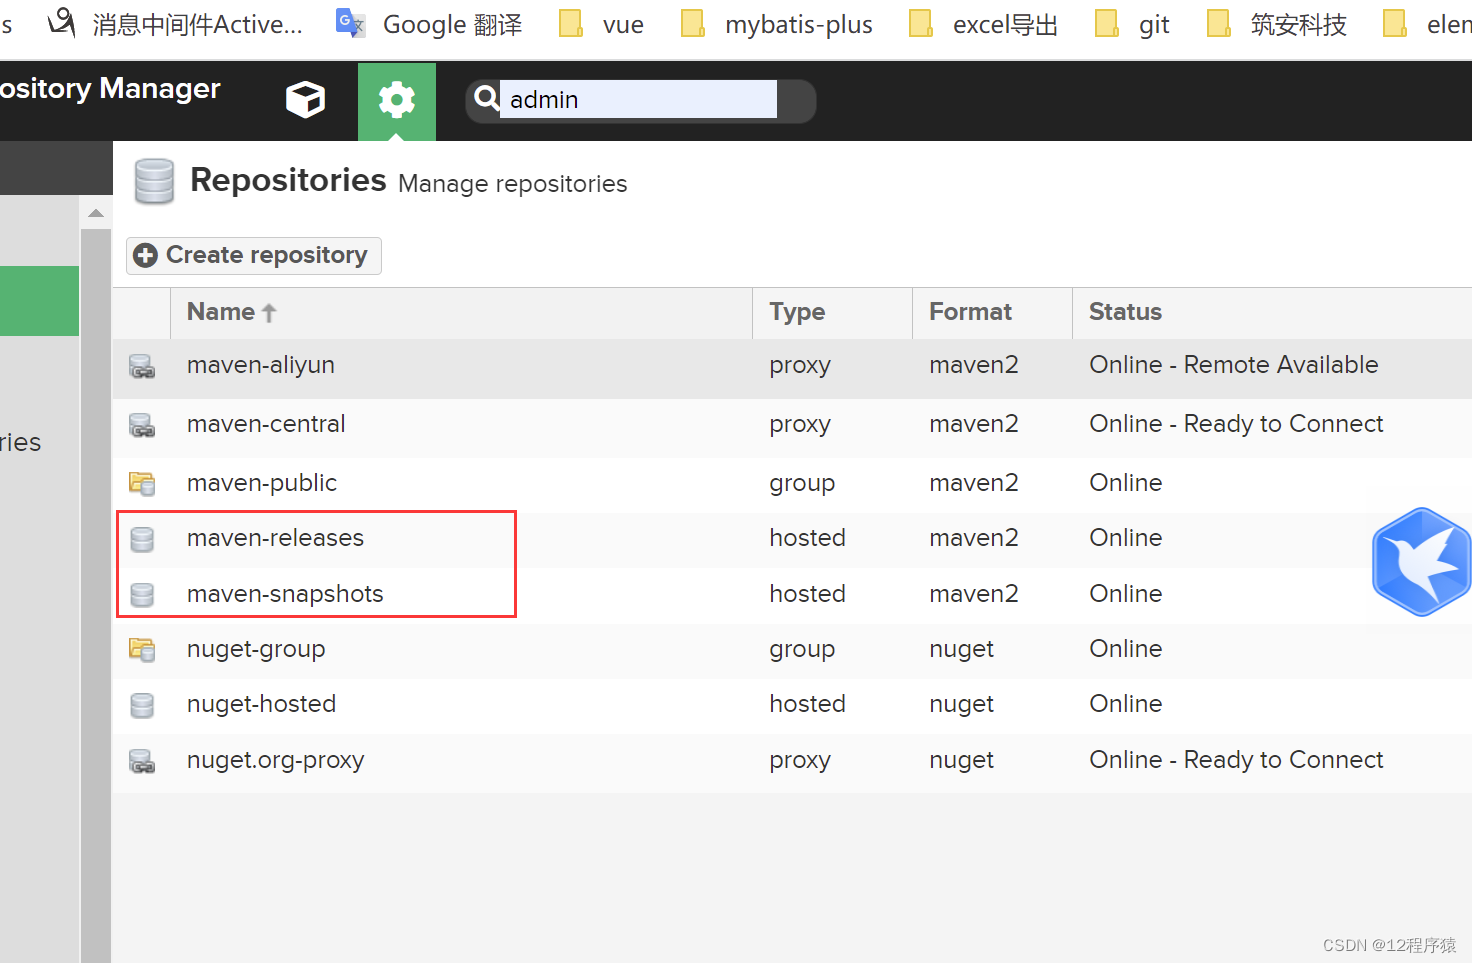This screenshot has height=963, width=1472.
Task: Sort by the Type column header
Action: (x=832, y=312)
